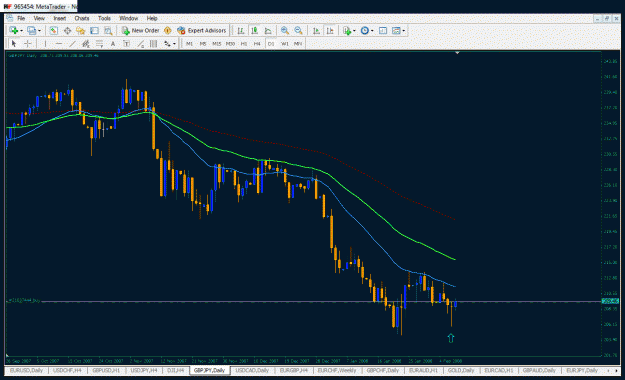Viewport: 625px width, 380px height.
Task: Select the Fibonacci Retracement tool
Action: point(99,43)
